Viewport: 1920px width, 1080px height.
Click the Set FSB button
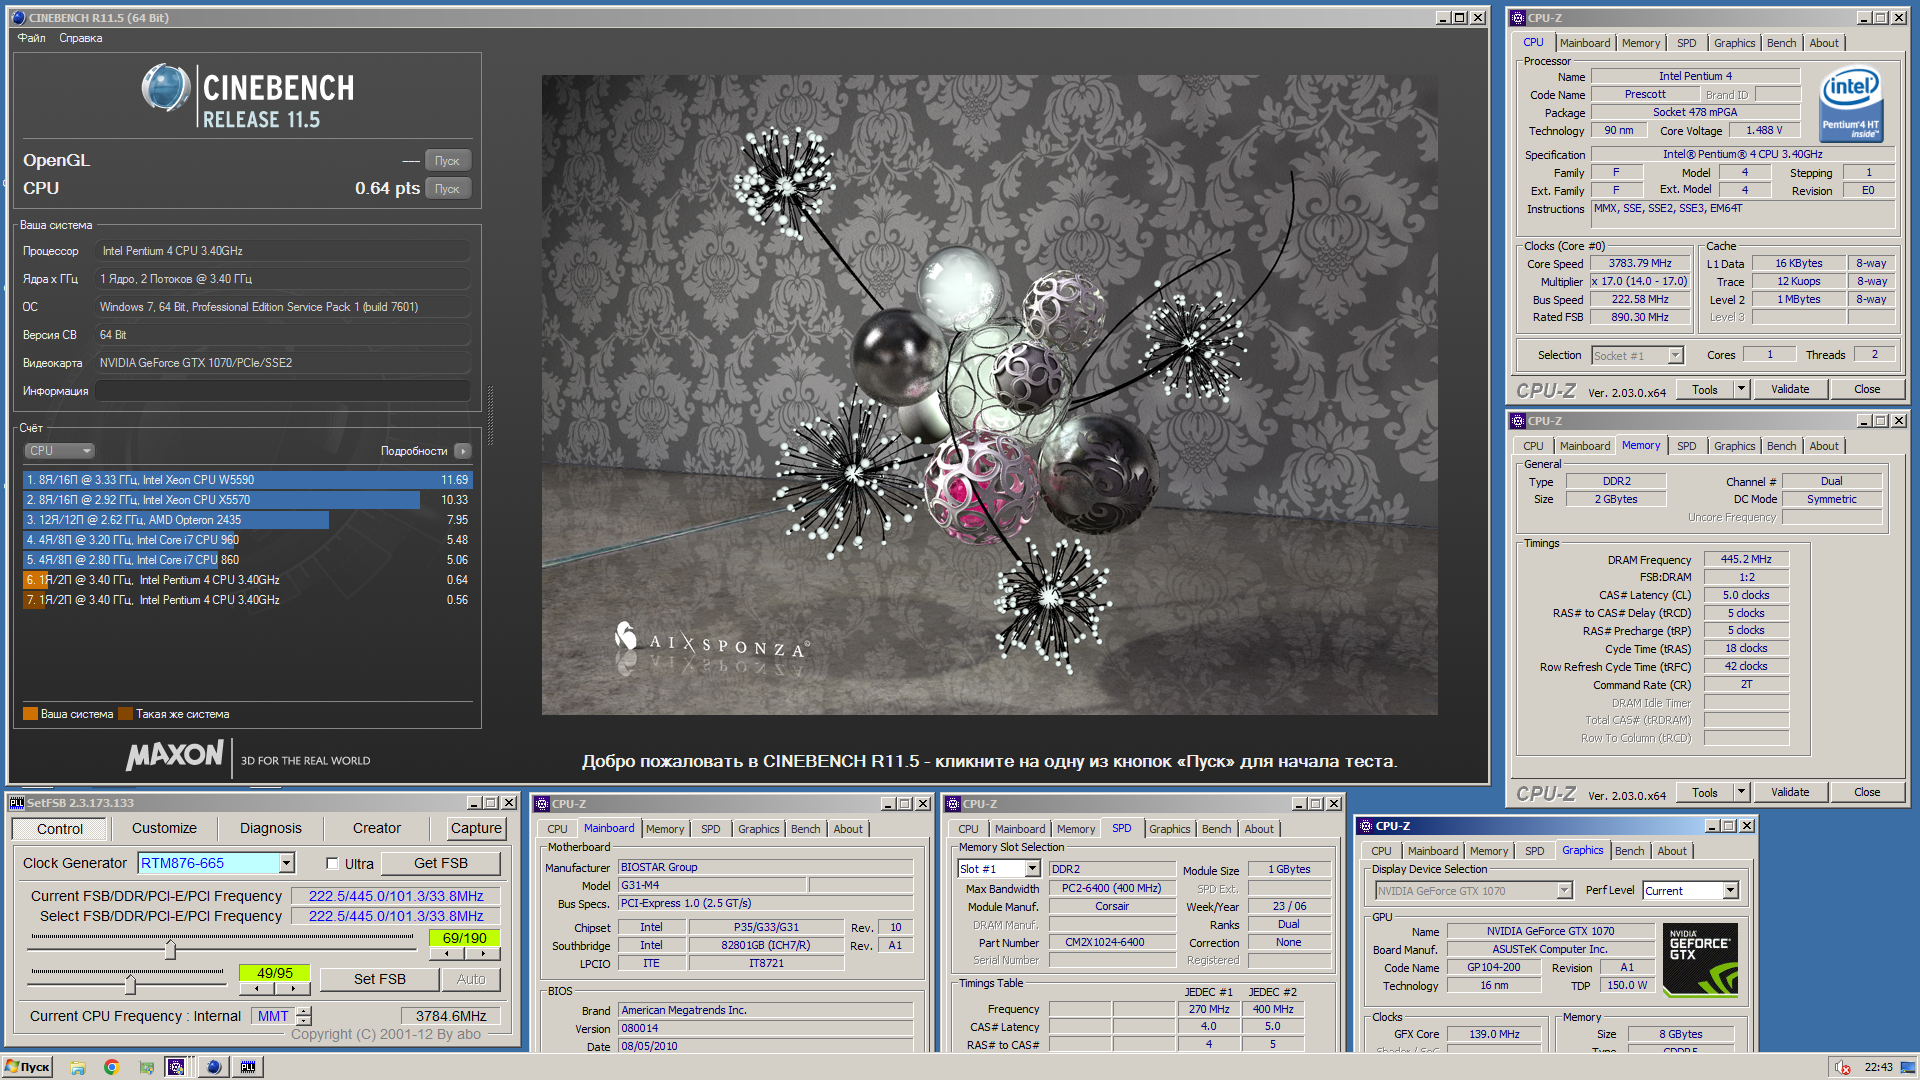click(x=380, y=979)
